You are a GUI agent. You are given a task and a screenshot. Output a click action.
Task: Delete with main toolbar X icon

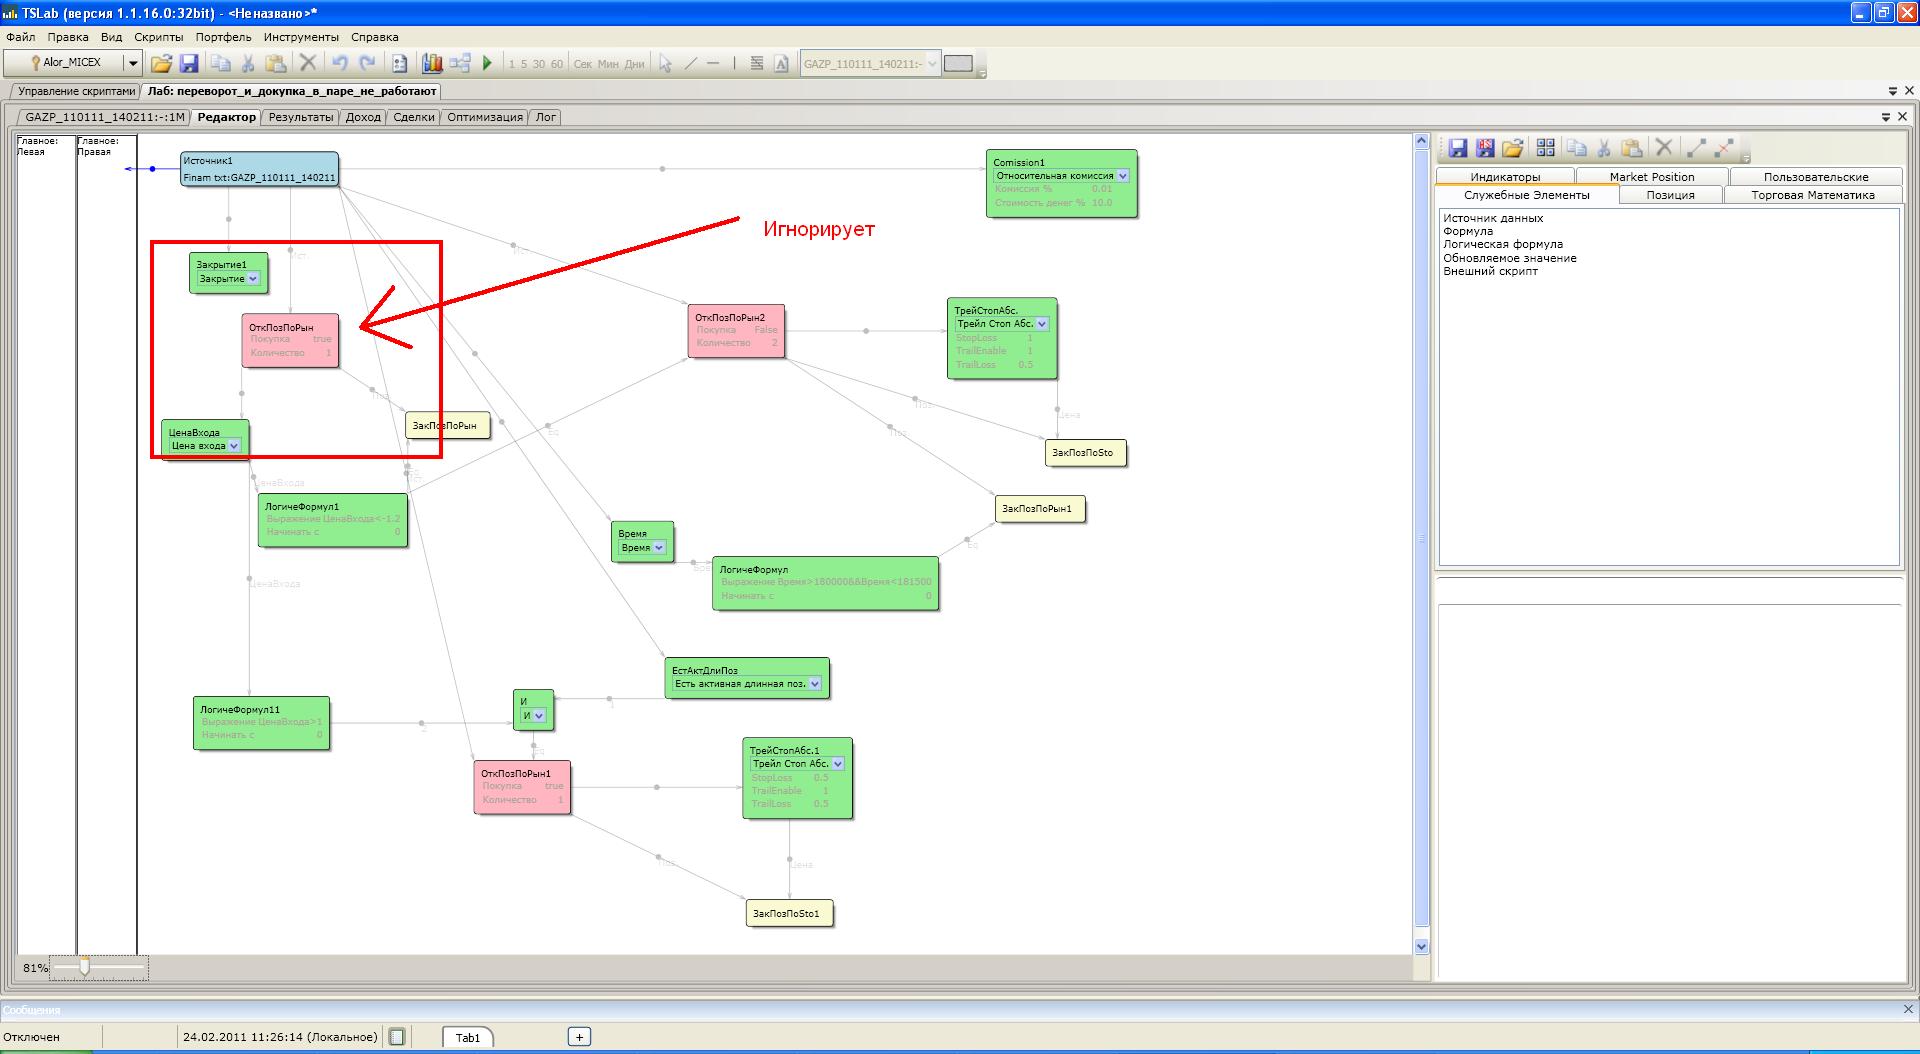pos(308,63)
